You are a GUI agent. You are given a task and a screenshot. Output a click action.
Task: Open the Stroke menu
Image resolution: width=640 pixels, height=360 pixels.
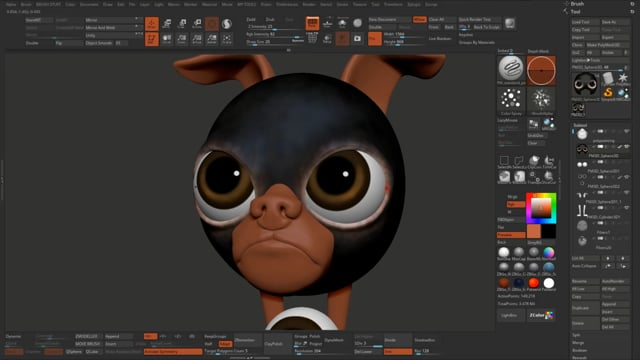coord(342,4)
